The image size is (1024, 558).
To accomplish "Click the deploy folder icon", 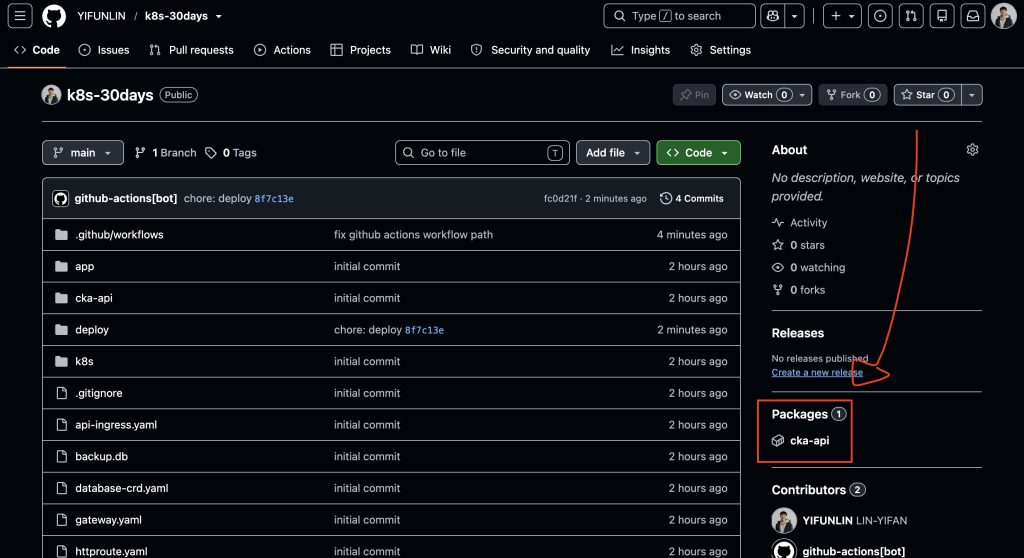I will tap(61, 329).
